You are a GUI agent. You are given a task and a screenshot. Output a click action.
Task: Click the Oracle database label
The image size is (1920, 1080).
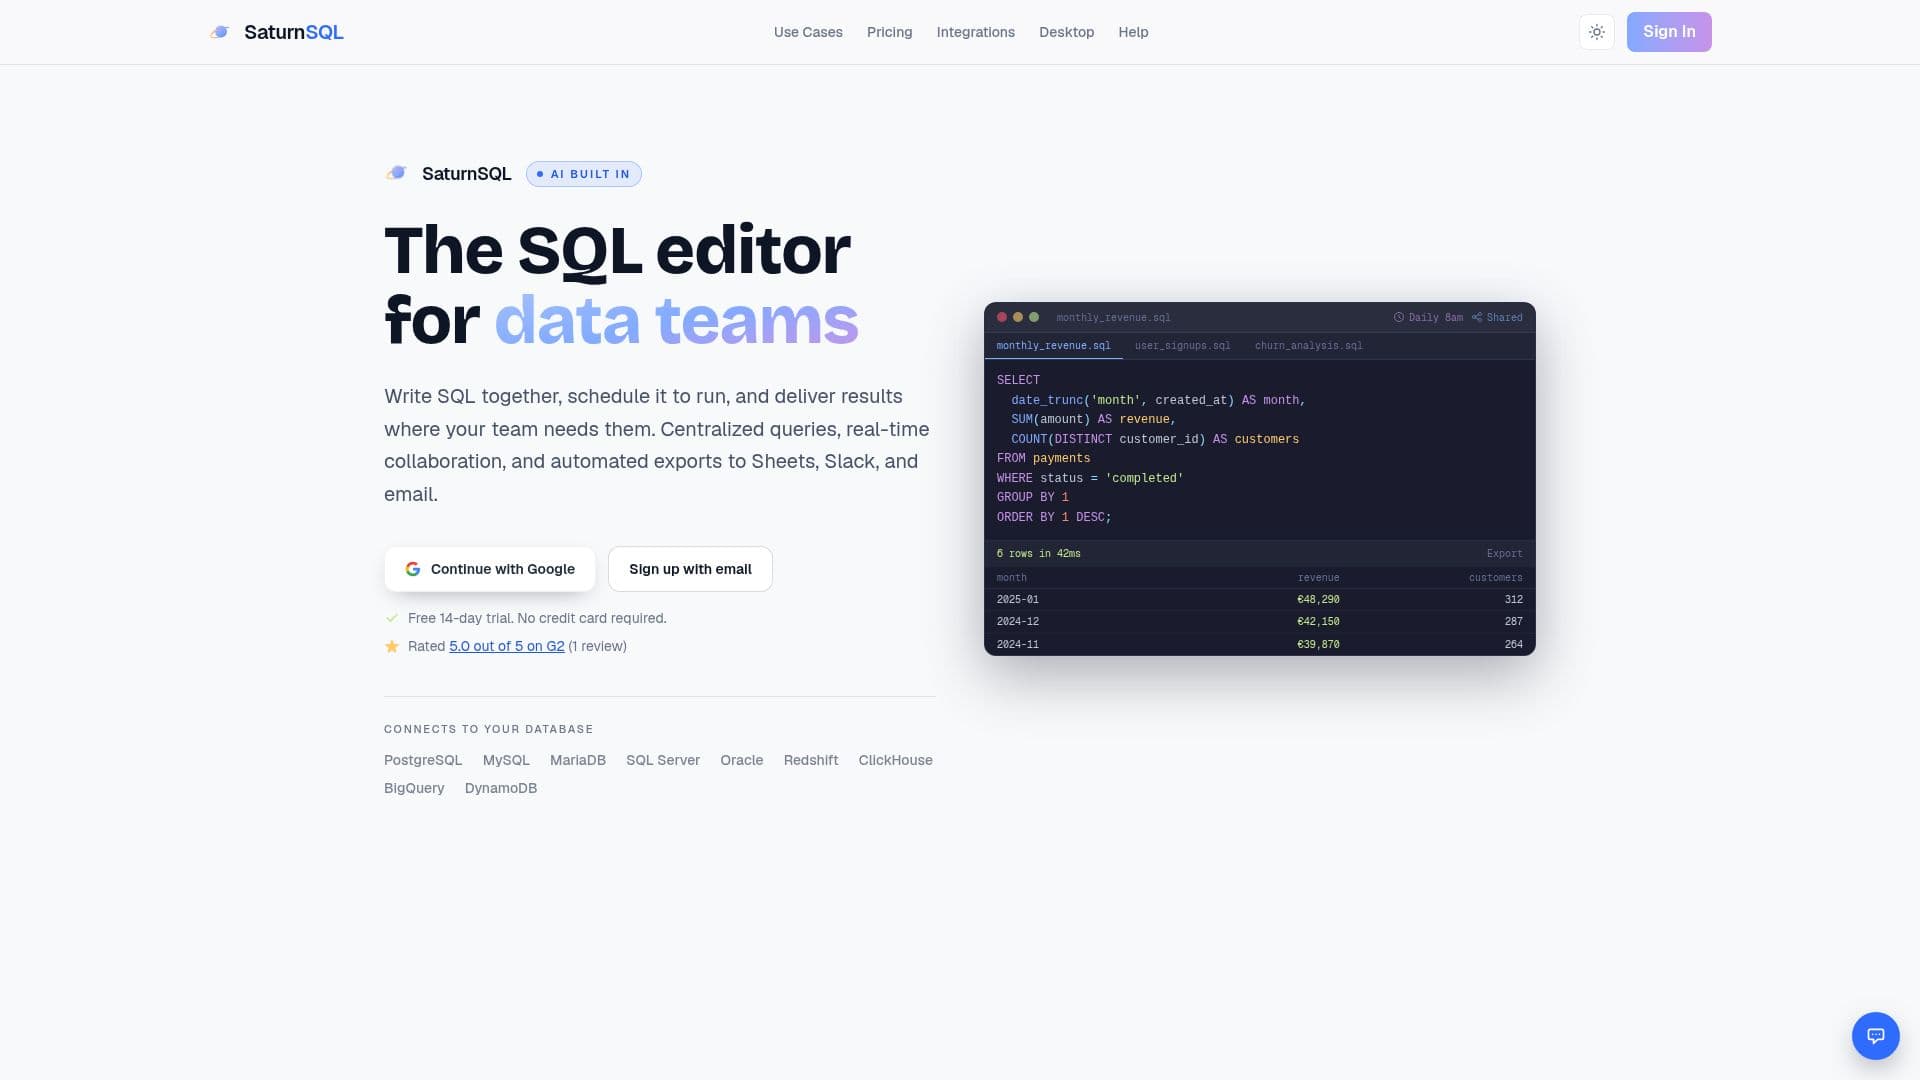[x=741, y=760]
